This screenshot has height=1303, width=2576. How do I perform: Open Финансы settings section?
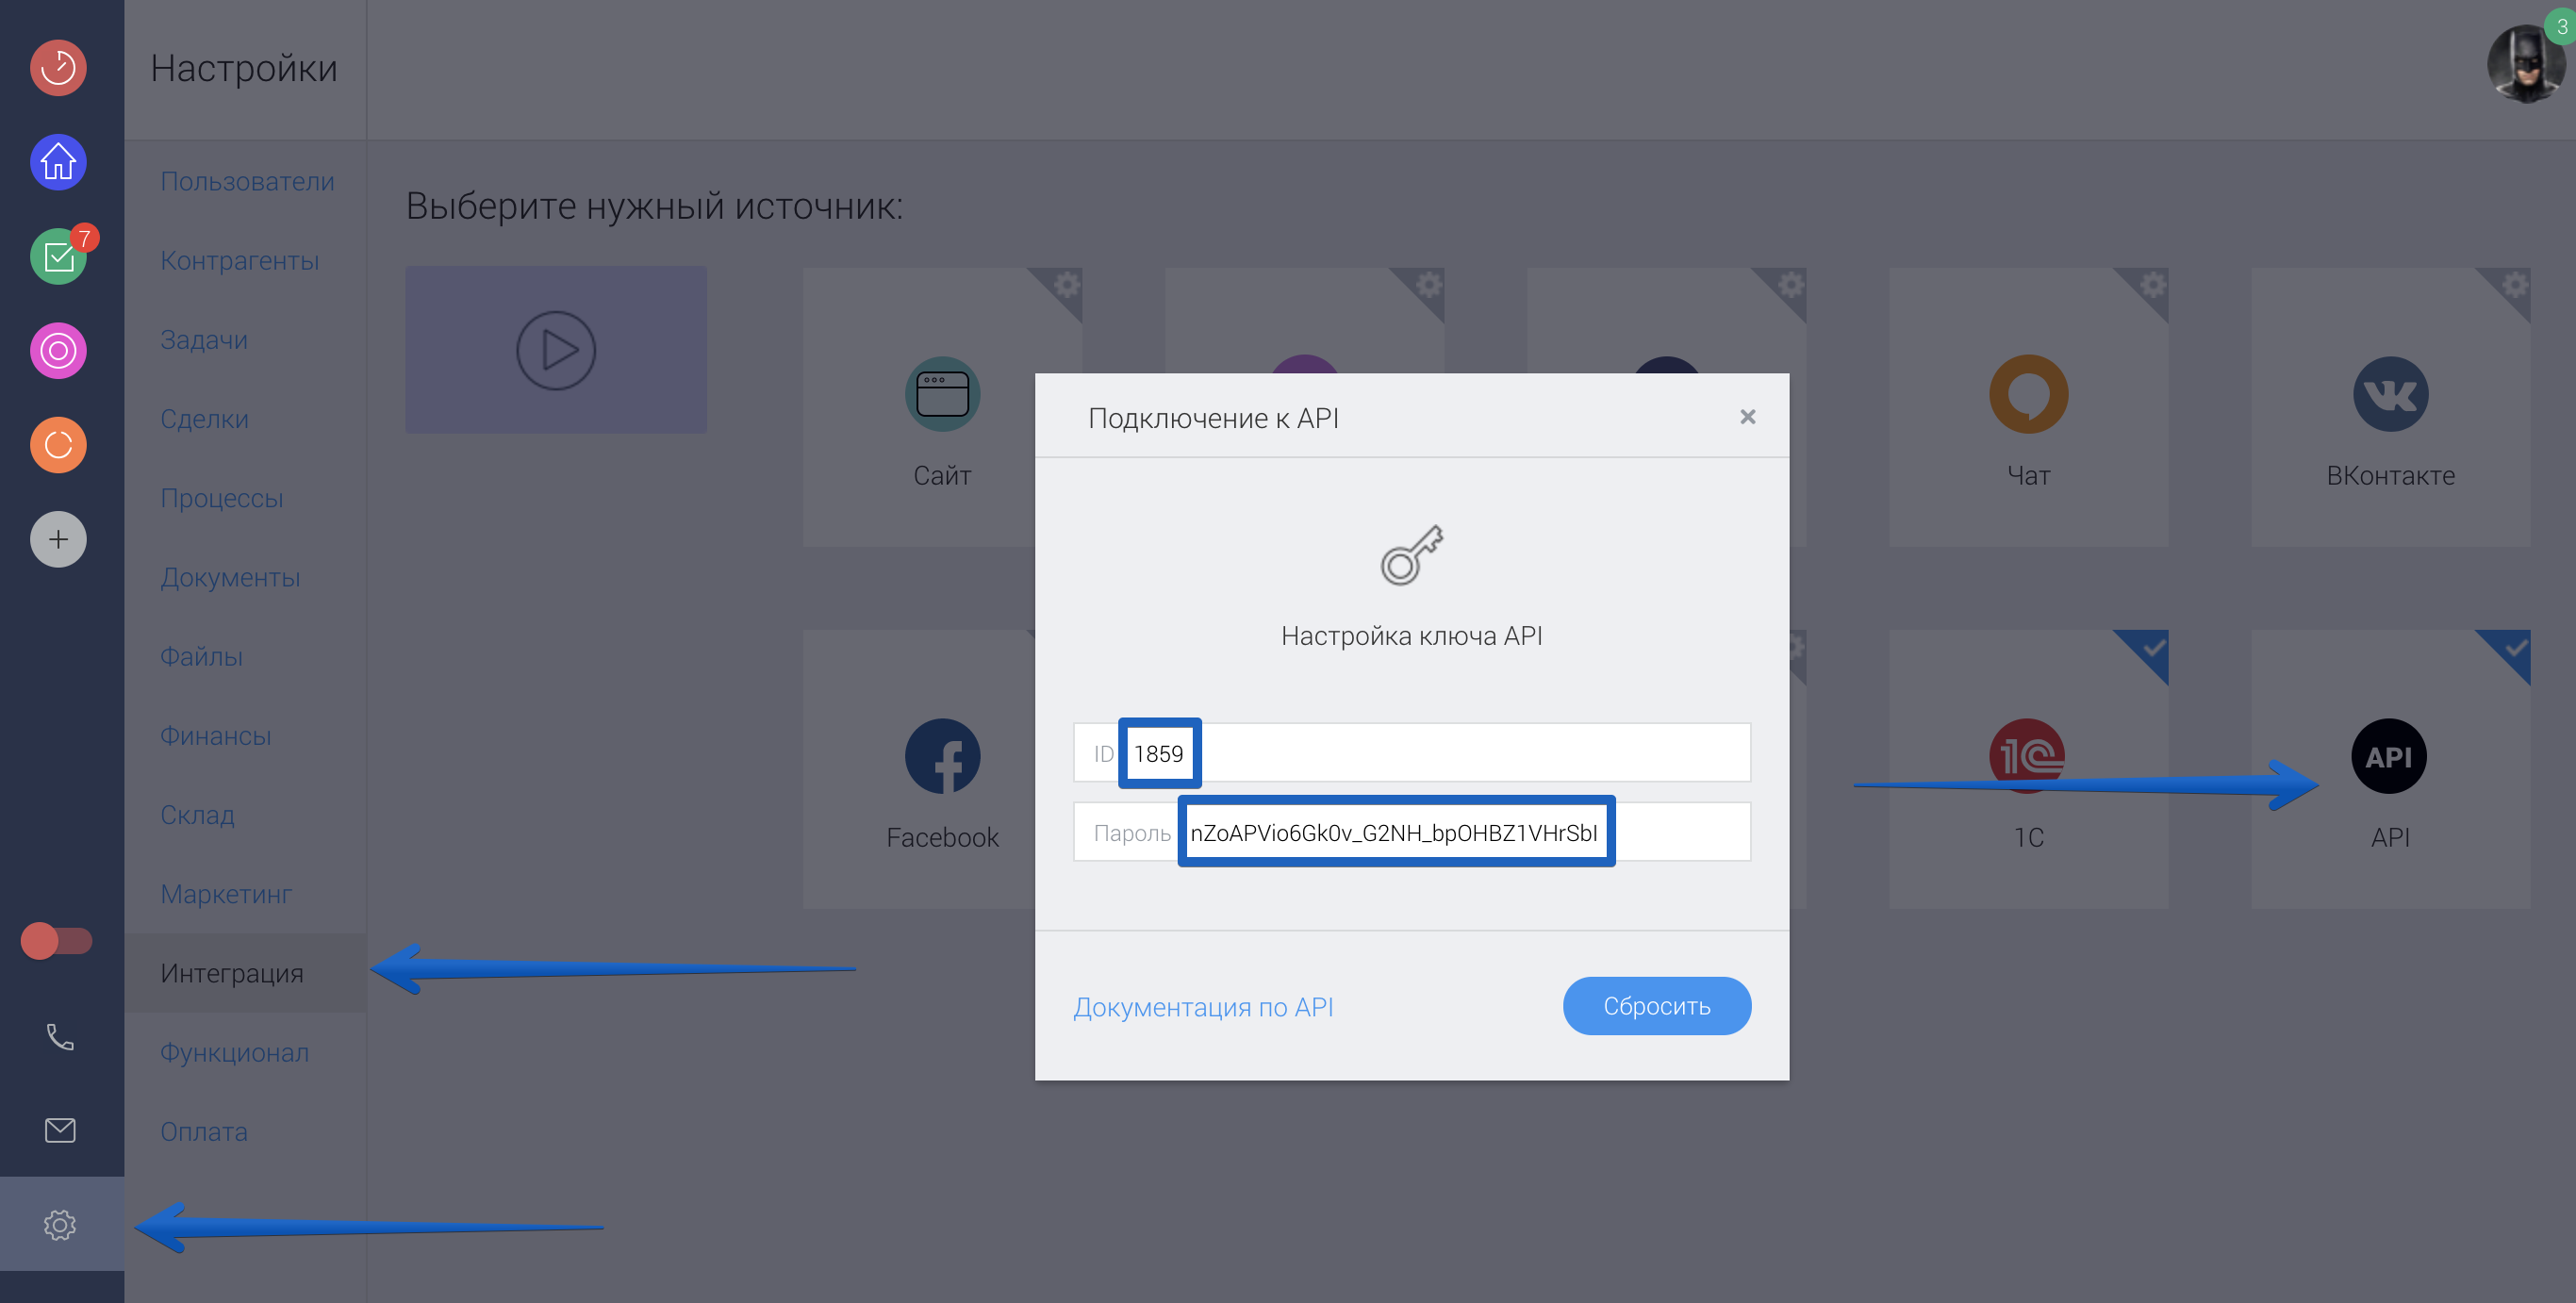pyautogui.click(x=215, y=735)
